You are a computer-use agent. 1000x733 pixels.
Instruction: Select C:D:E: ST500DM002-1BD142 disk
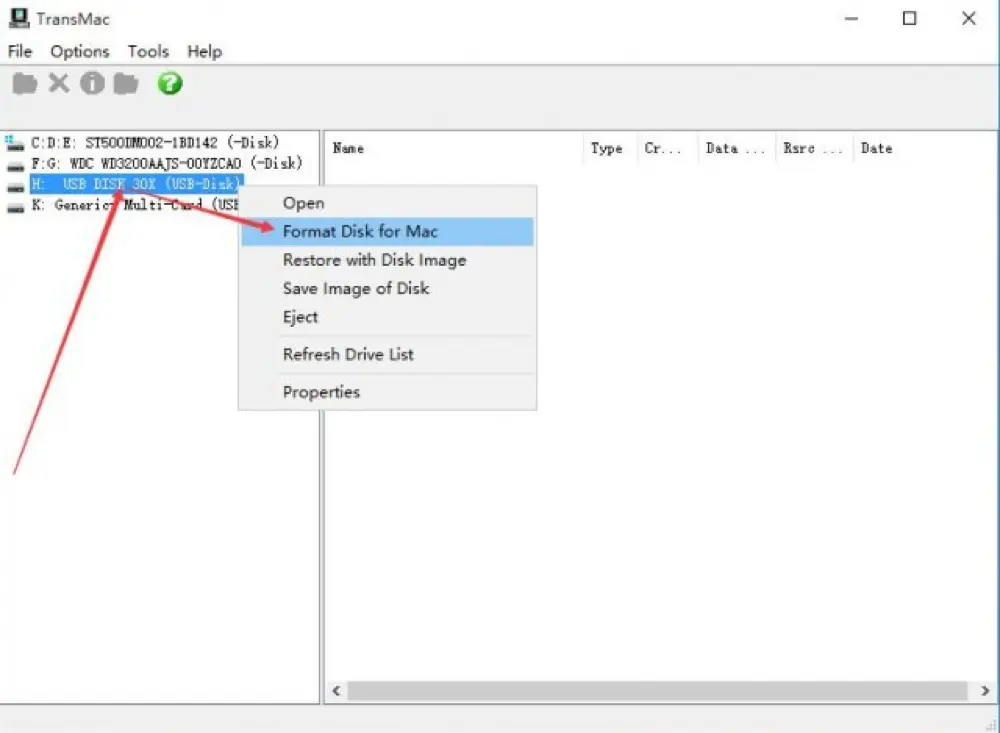(x=155, y=142)
